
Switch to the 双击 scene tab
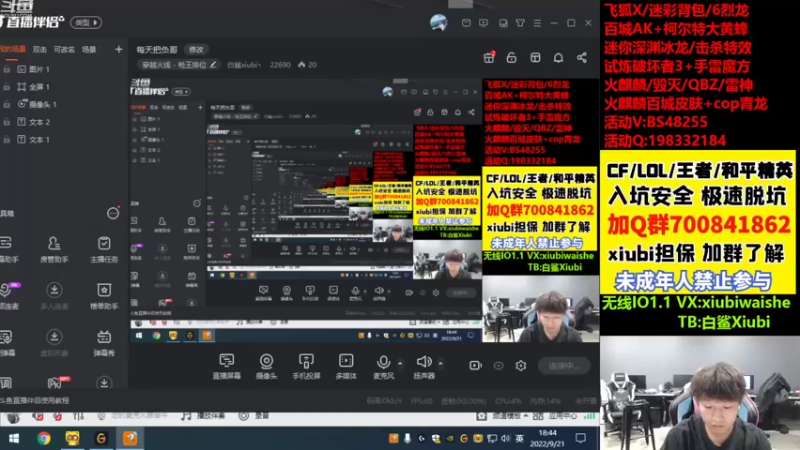click(x=40, y=49)
